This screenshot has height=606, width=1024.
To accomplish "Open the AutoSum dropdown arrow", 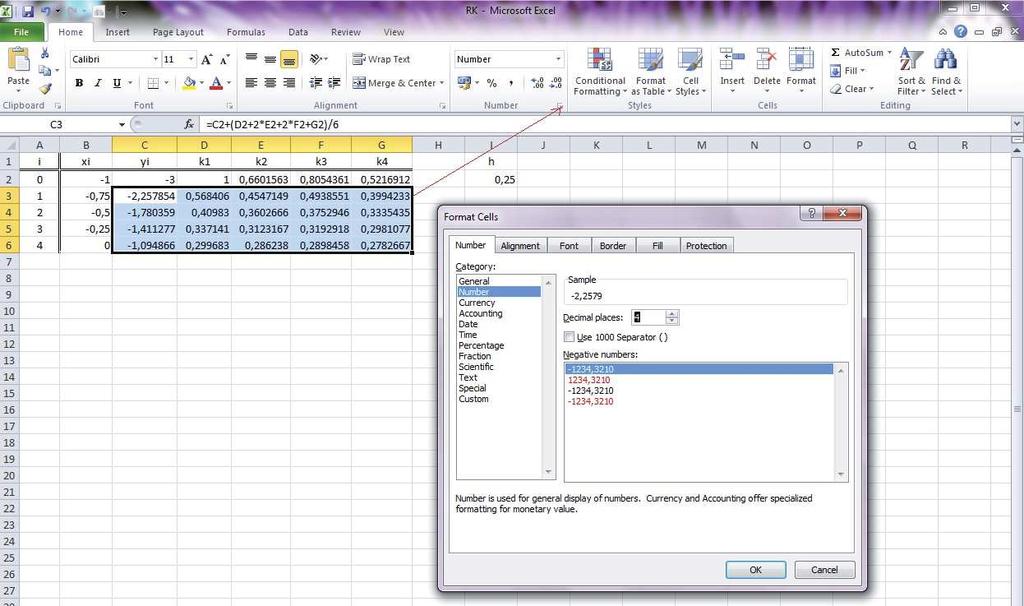I will click(x=889, y=52).
